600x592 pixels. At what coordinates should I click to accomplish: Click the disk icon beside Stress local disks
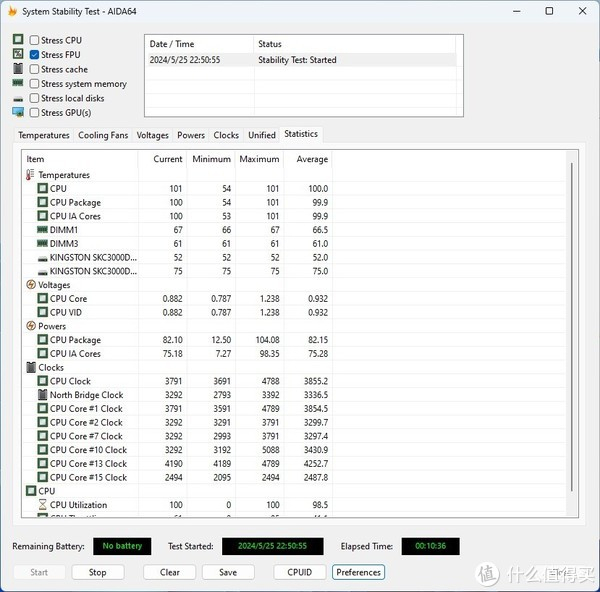18,99
